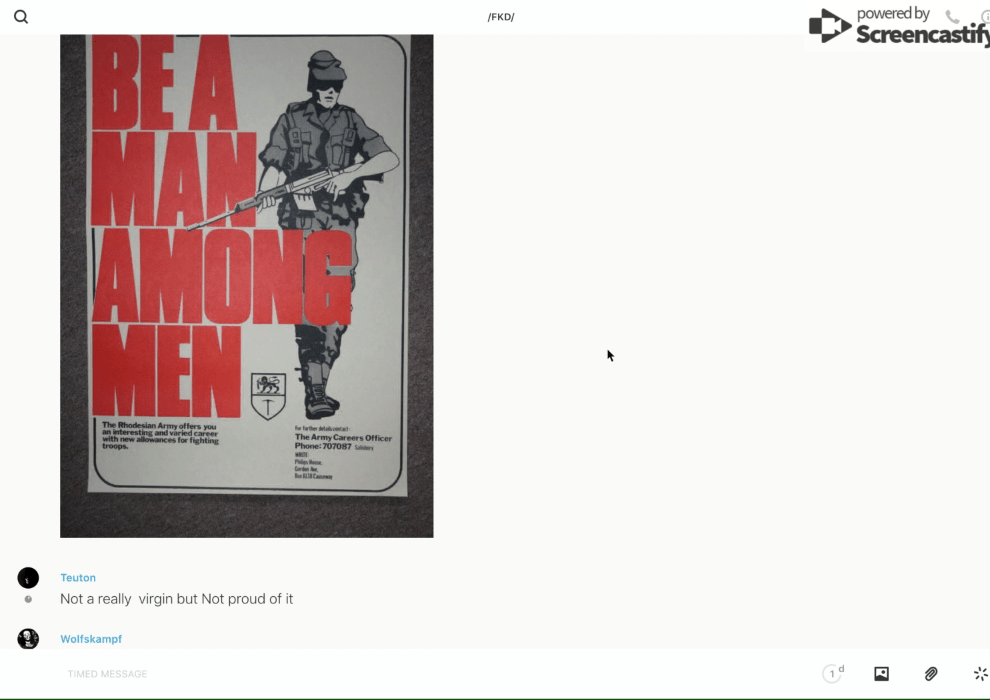Click Teuton's black avatar
The image size is (990, 700).
coord(28,578)
